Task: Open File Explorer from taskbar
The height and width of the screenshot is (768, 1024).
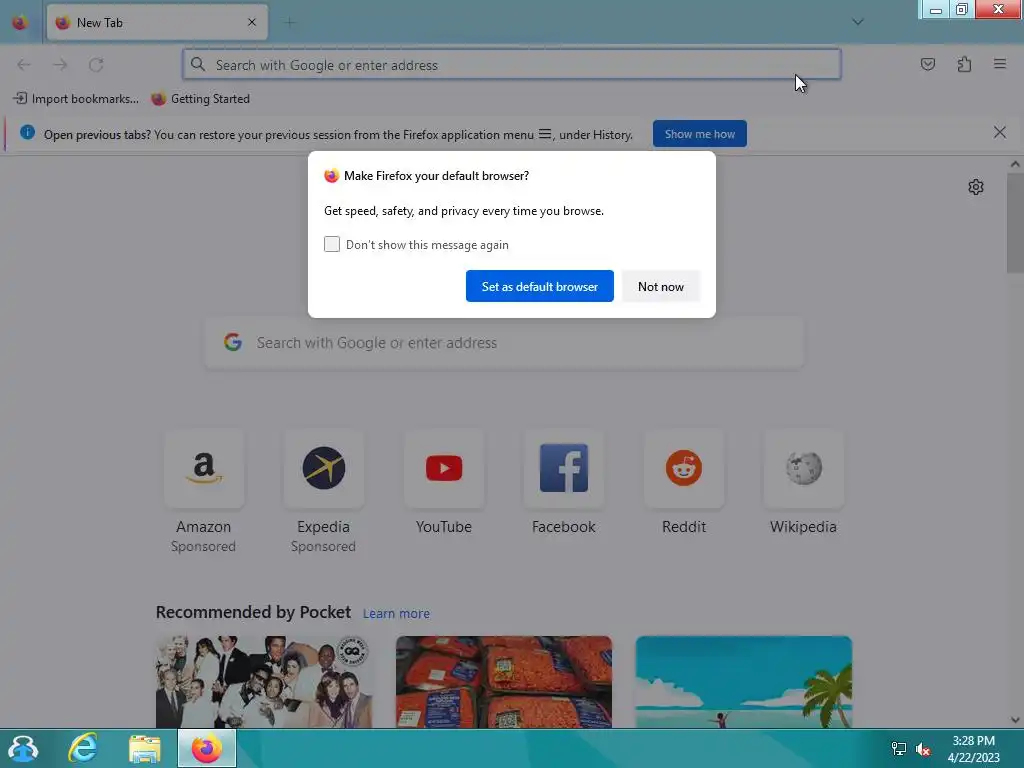Action: coord(144,748)
